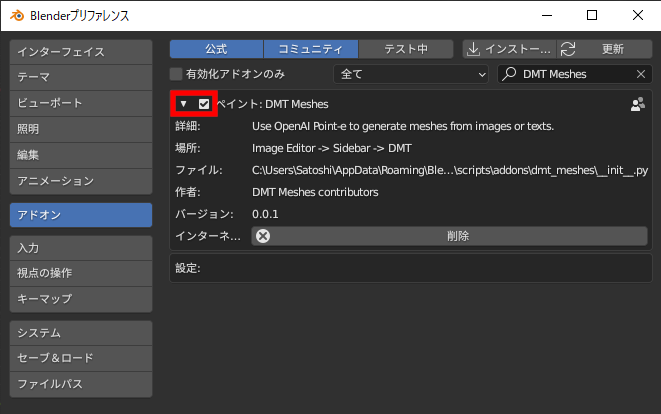Image resolution: width=661 pixels, height=414 pixels.
Task: Click the 更新 refresh button
Action: [602, 49]
